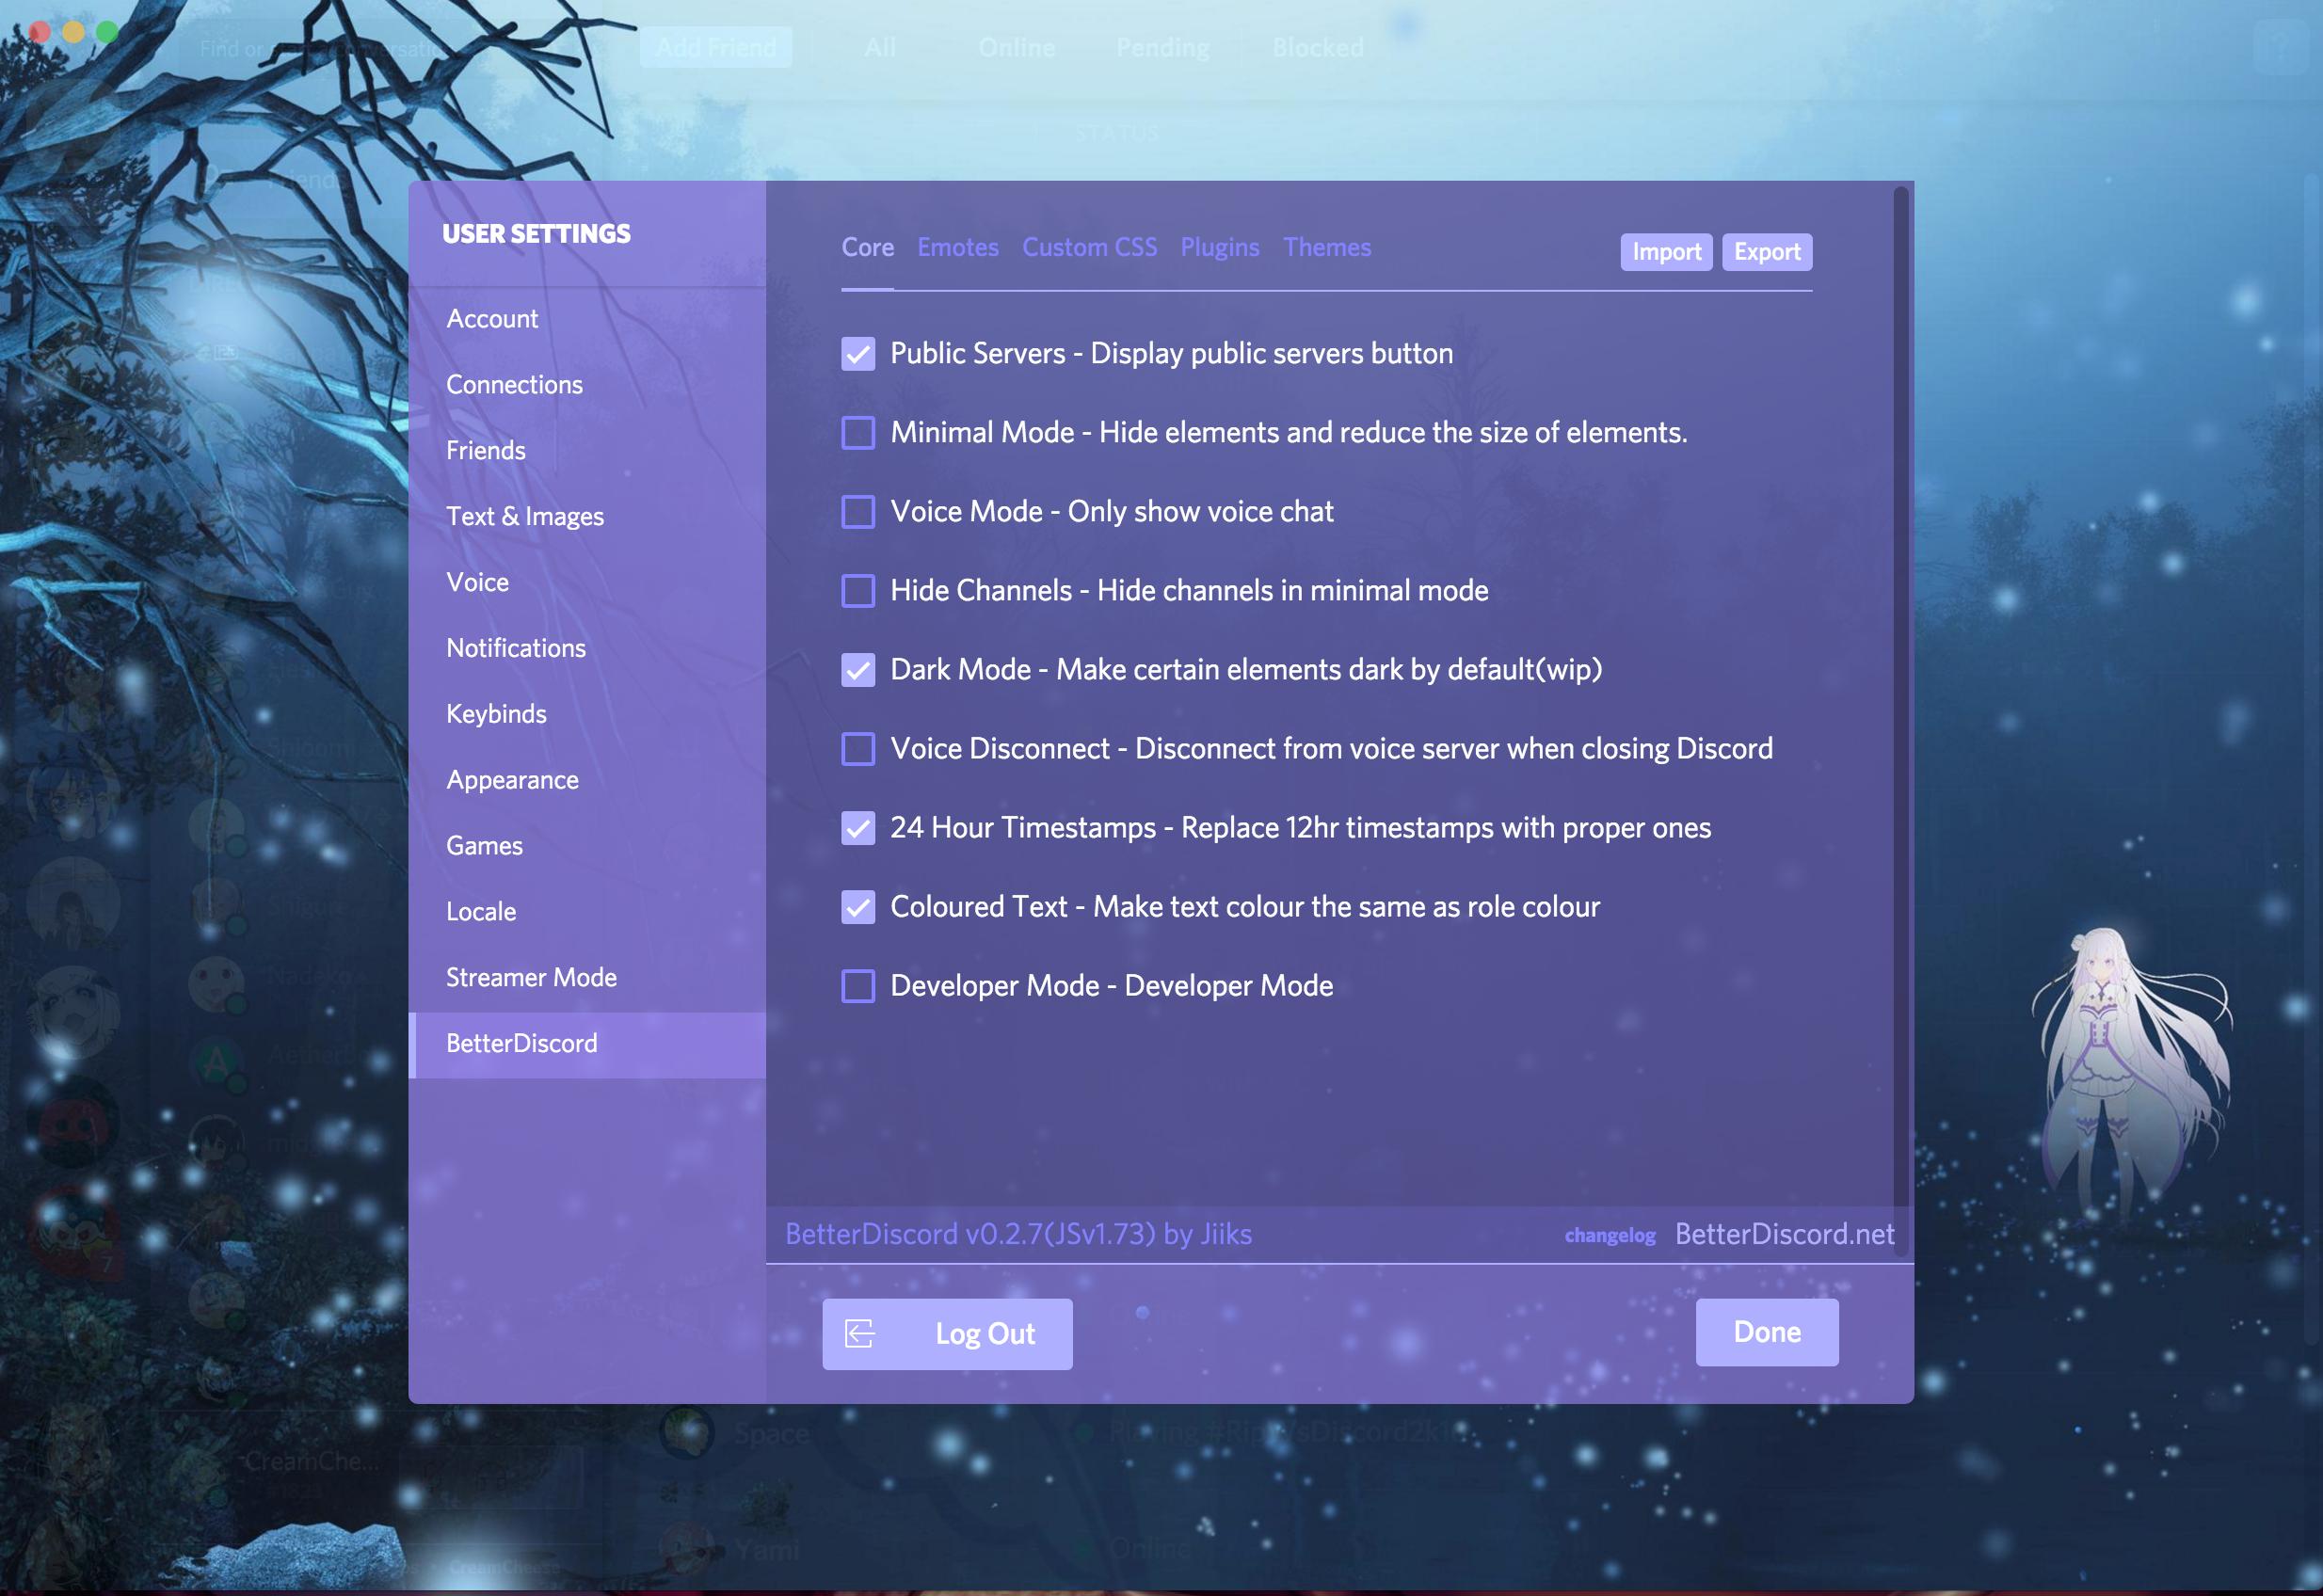This screenshot has width=2323, height=1596.
Task: Open the Custom CSS tab
Action: click(x=1089, y=247)
